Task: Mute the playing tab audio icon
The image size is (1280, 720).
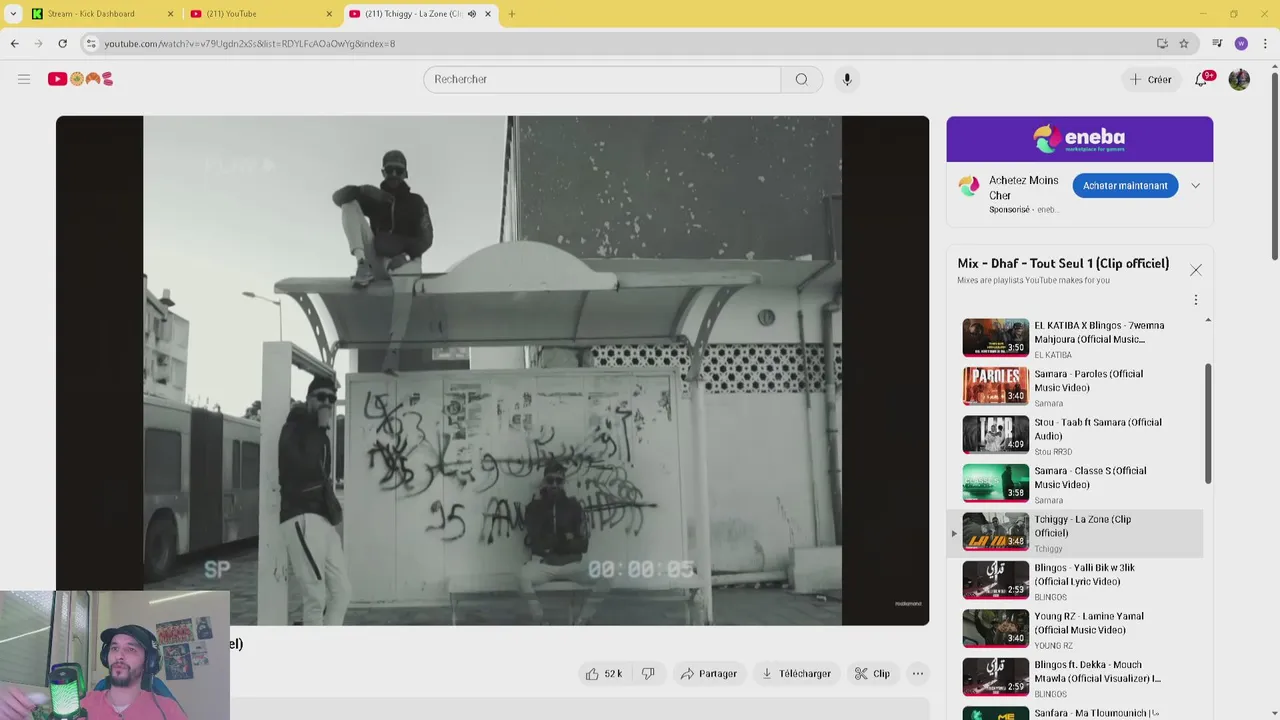Action: pos(472,14)
